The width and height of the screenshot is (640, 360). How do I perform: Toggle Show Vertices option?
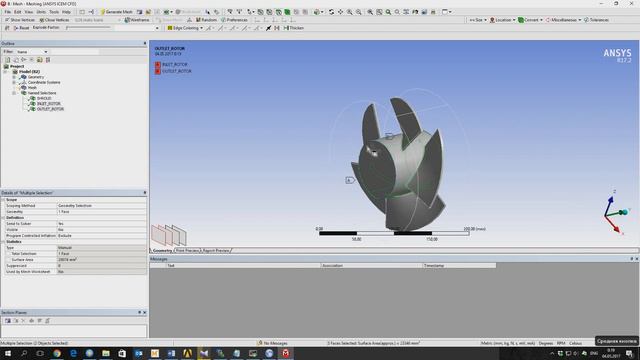coord(20,20)
